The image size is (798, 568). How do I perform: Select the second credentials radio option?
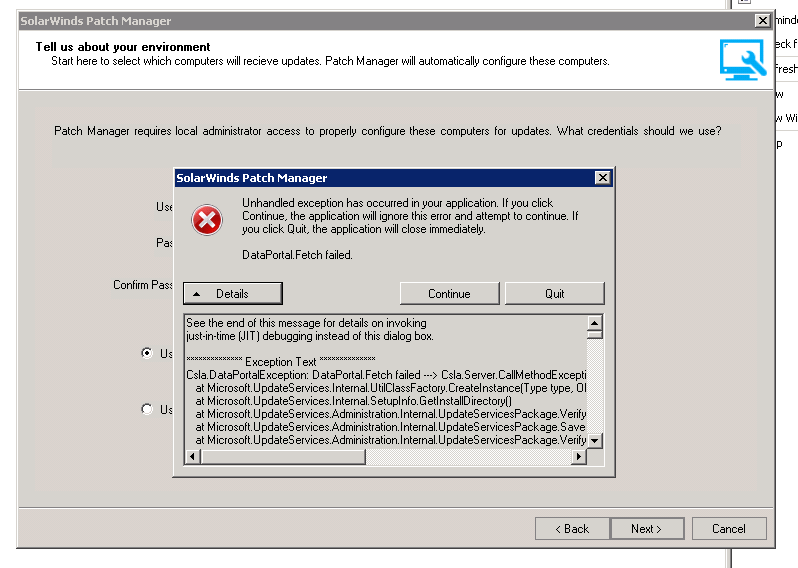coord(147,409)
